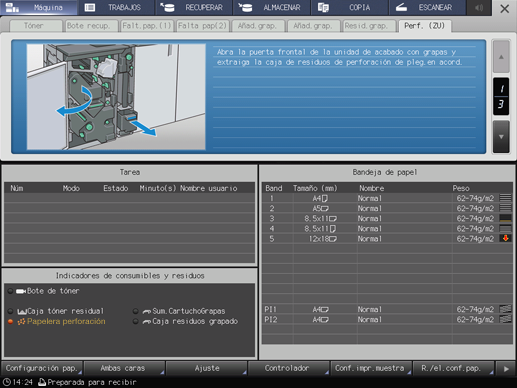Click the Peso column header

[x=461, y=188]
